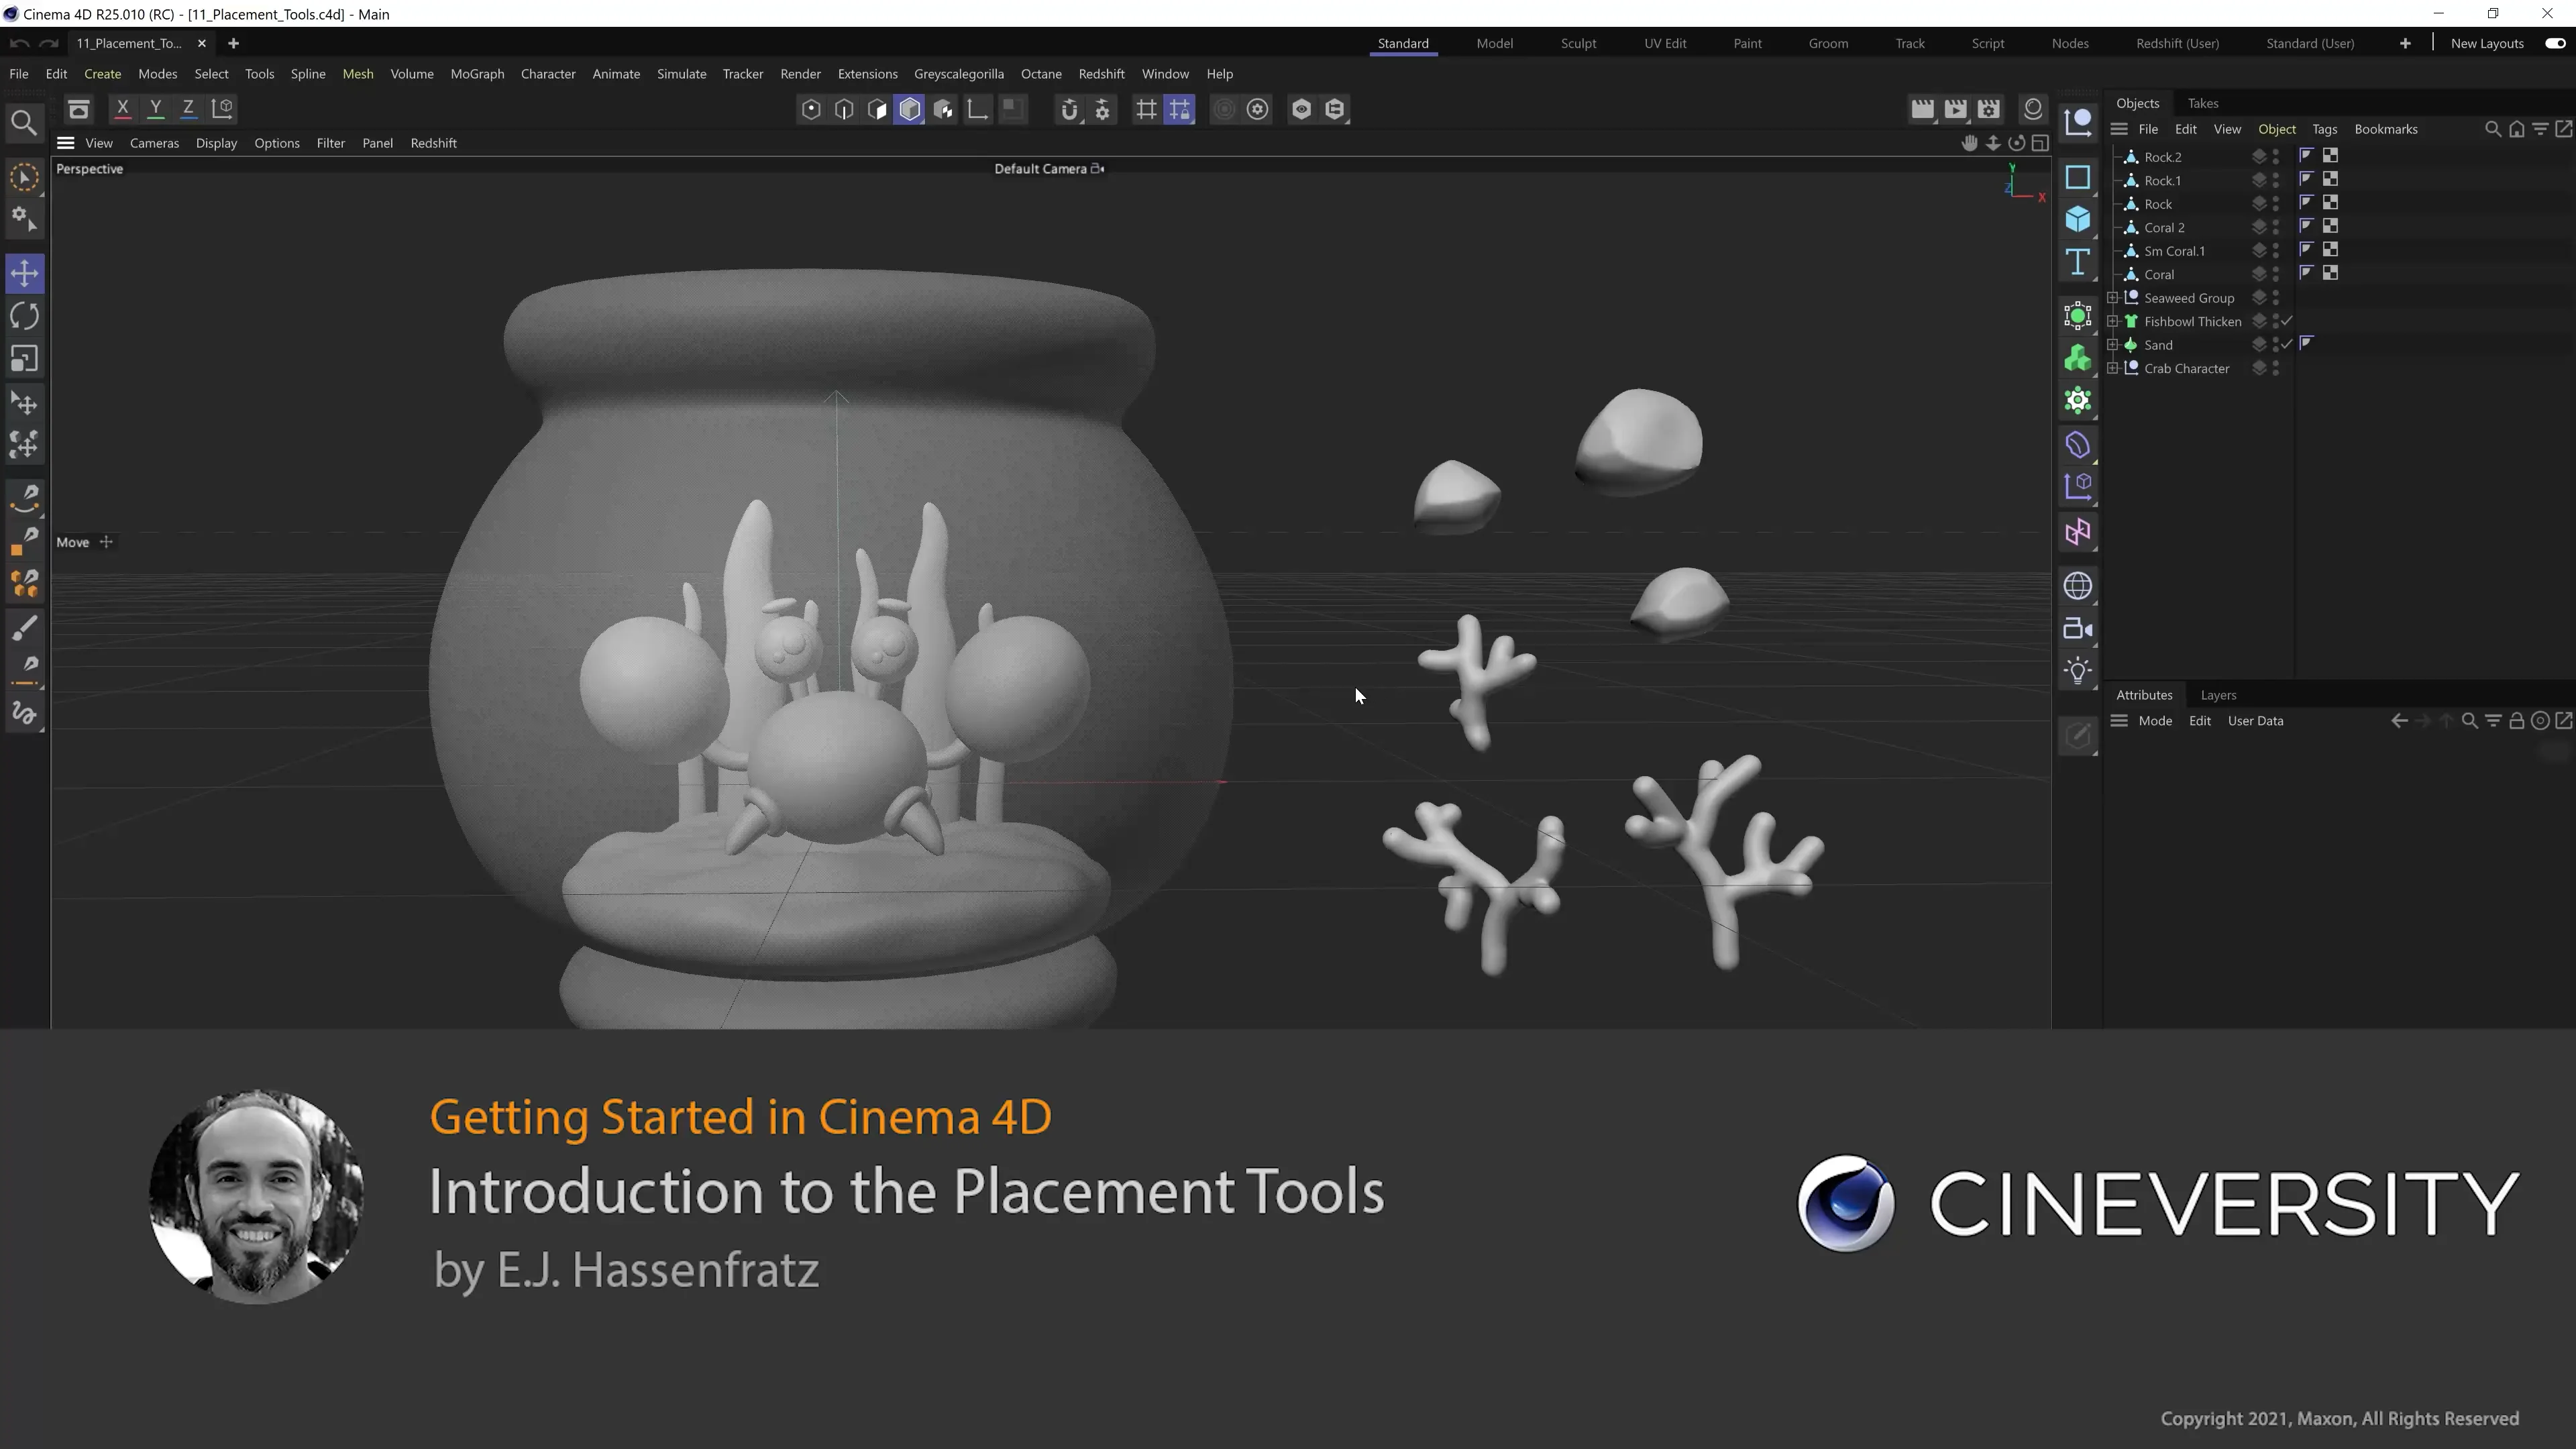The height and width of the screenshot is (1449, 2576).
Task: Open the Greyscalegorilla menu
Action: tap(959, 74)
